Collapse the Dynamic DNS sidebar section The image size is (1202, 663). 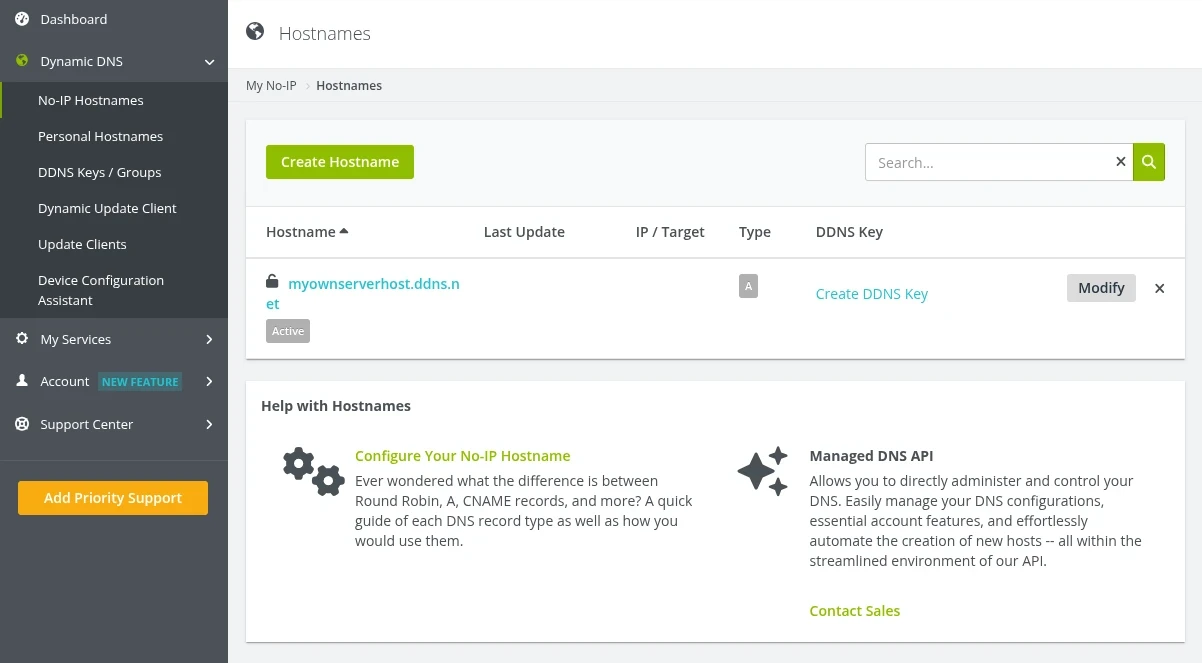tap(209, 62)
